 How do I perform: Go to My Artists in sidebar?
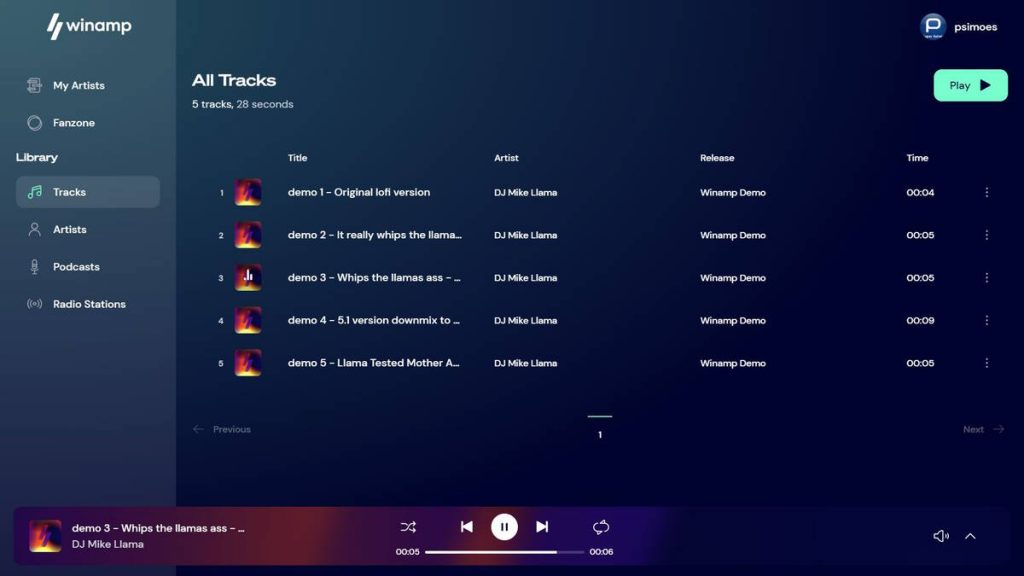coord(78,86)
